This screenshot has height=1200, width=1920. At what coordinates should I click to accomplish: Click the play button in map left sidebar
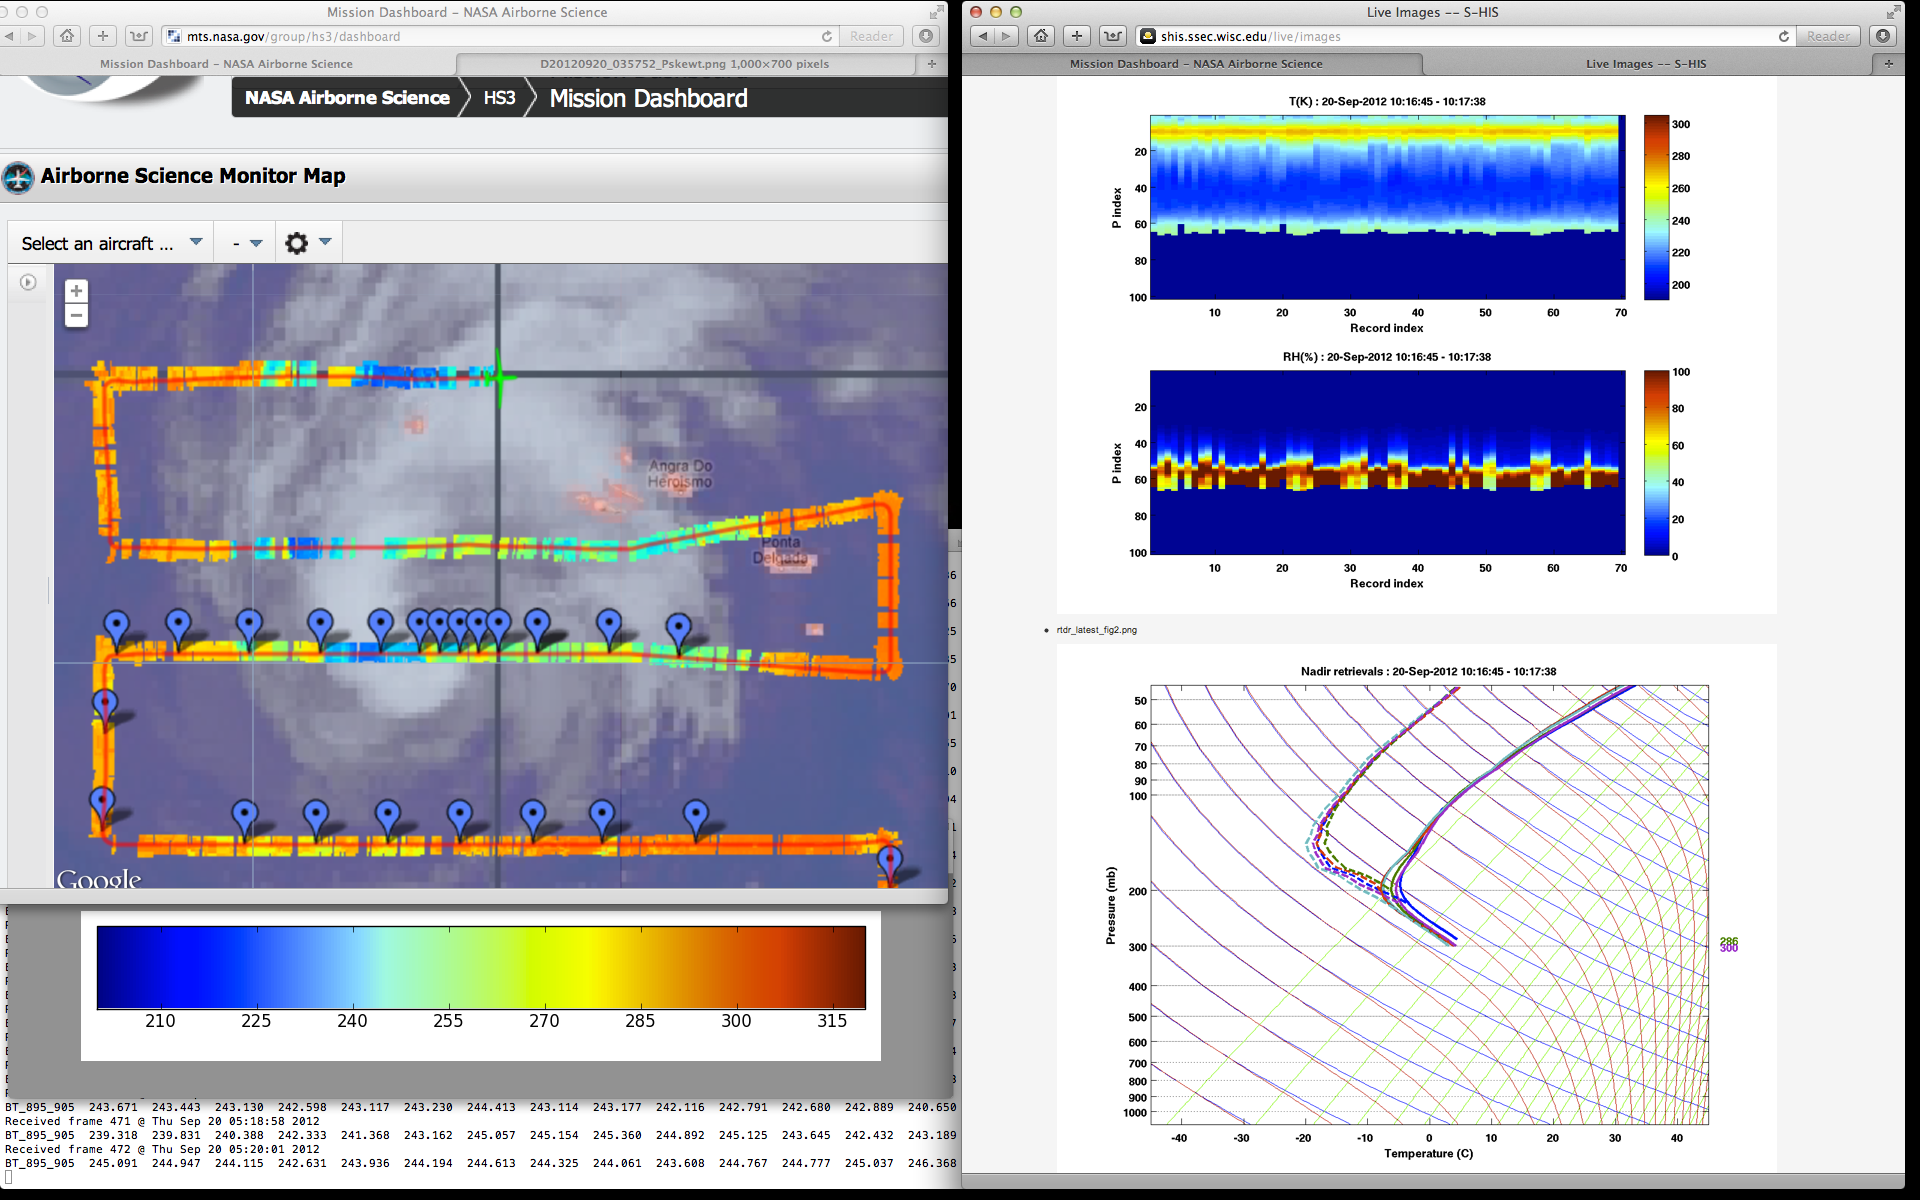click(x=28, y=283)
